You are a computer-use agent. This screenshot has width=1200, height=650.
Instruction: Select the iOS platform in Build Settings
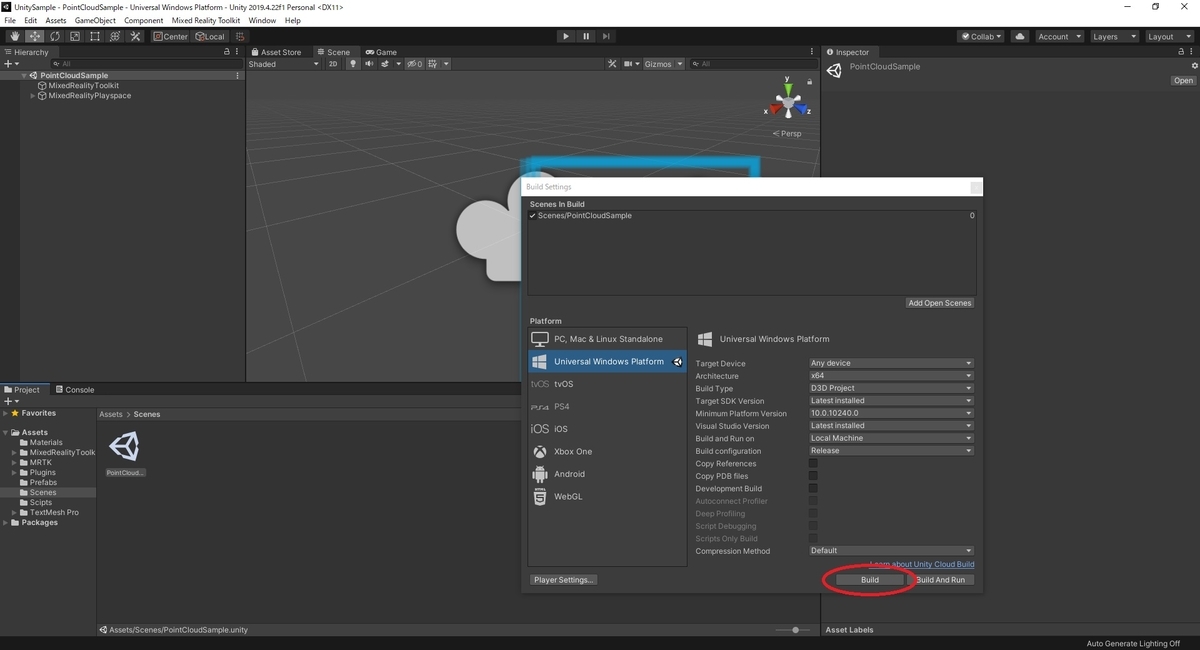(x=608, y=429)
